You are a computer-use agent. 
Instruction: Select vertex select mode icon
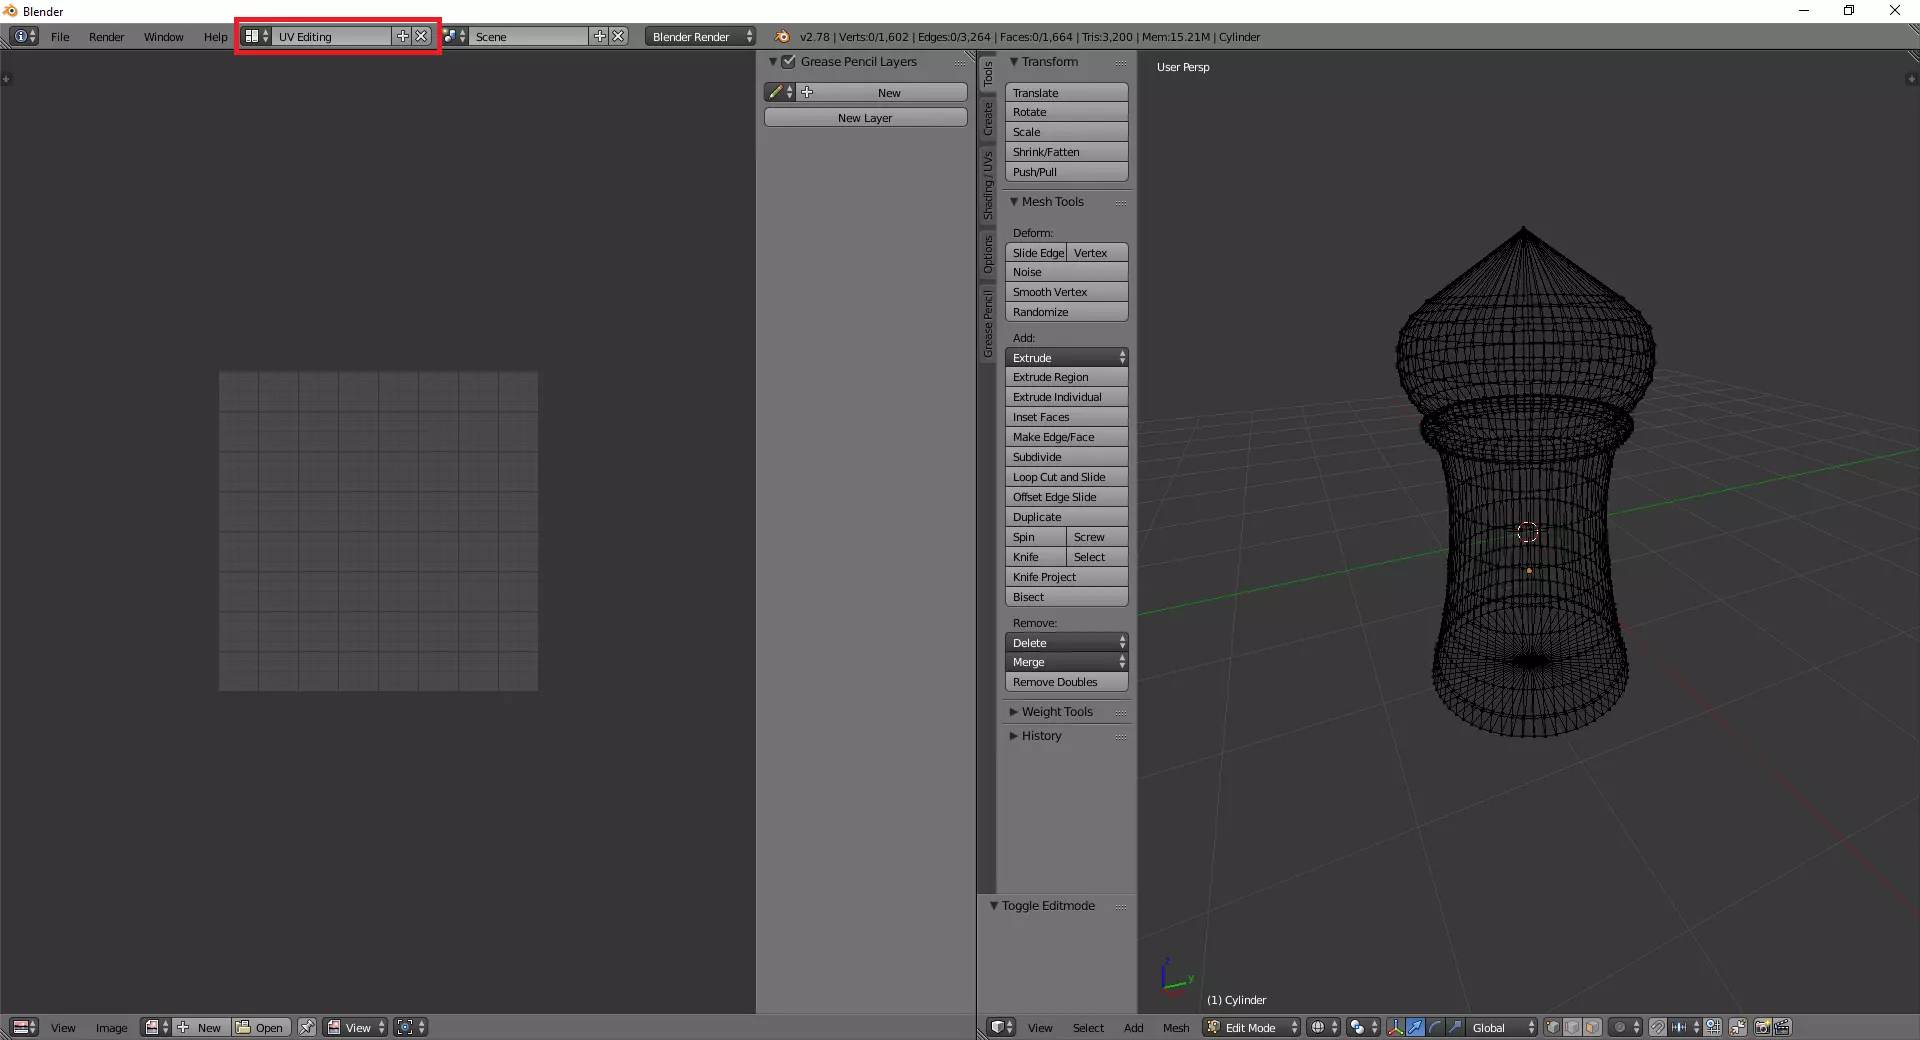click(1553, 1027)
